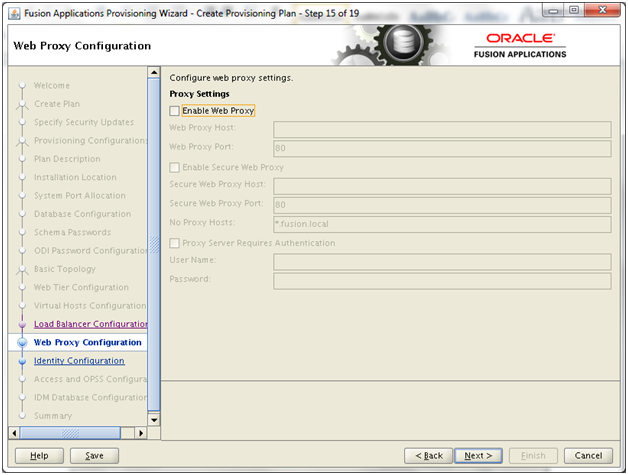Viewport: 628px width, 475px height.
Task: Save the provisioning plan
Action: click(x=94, y=456)
